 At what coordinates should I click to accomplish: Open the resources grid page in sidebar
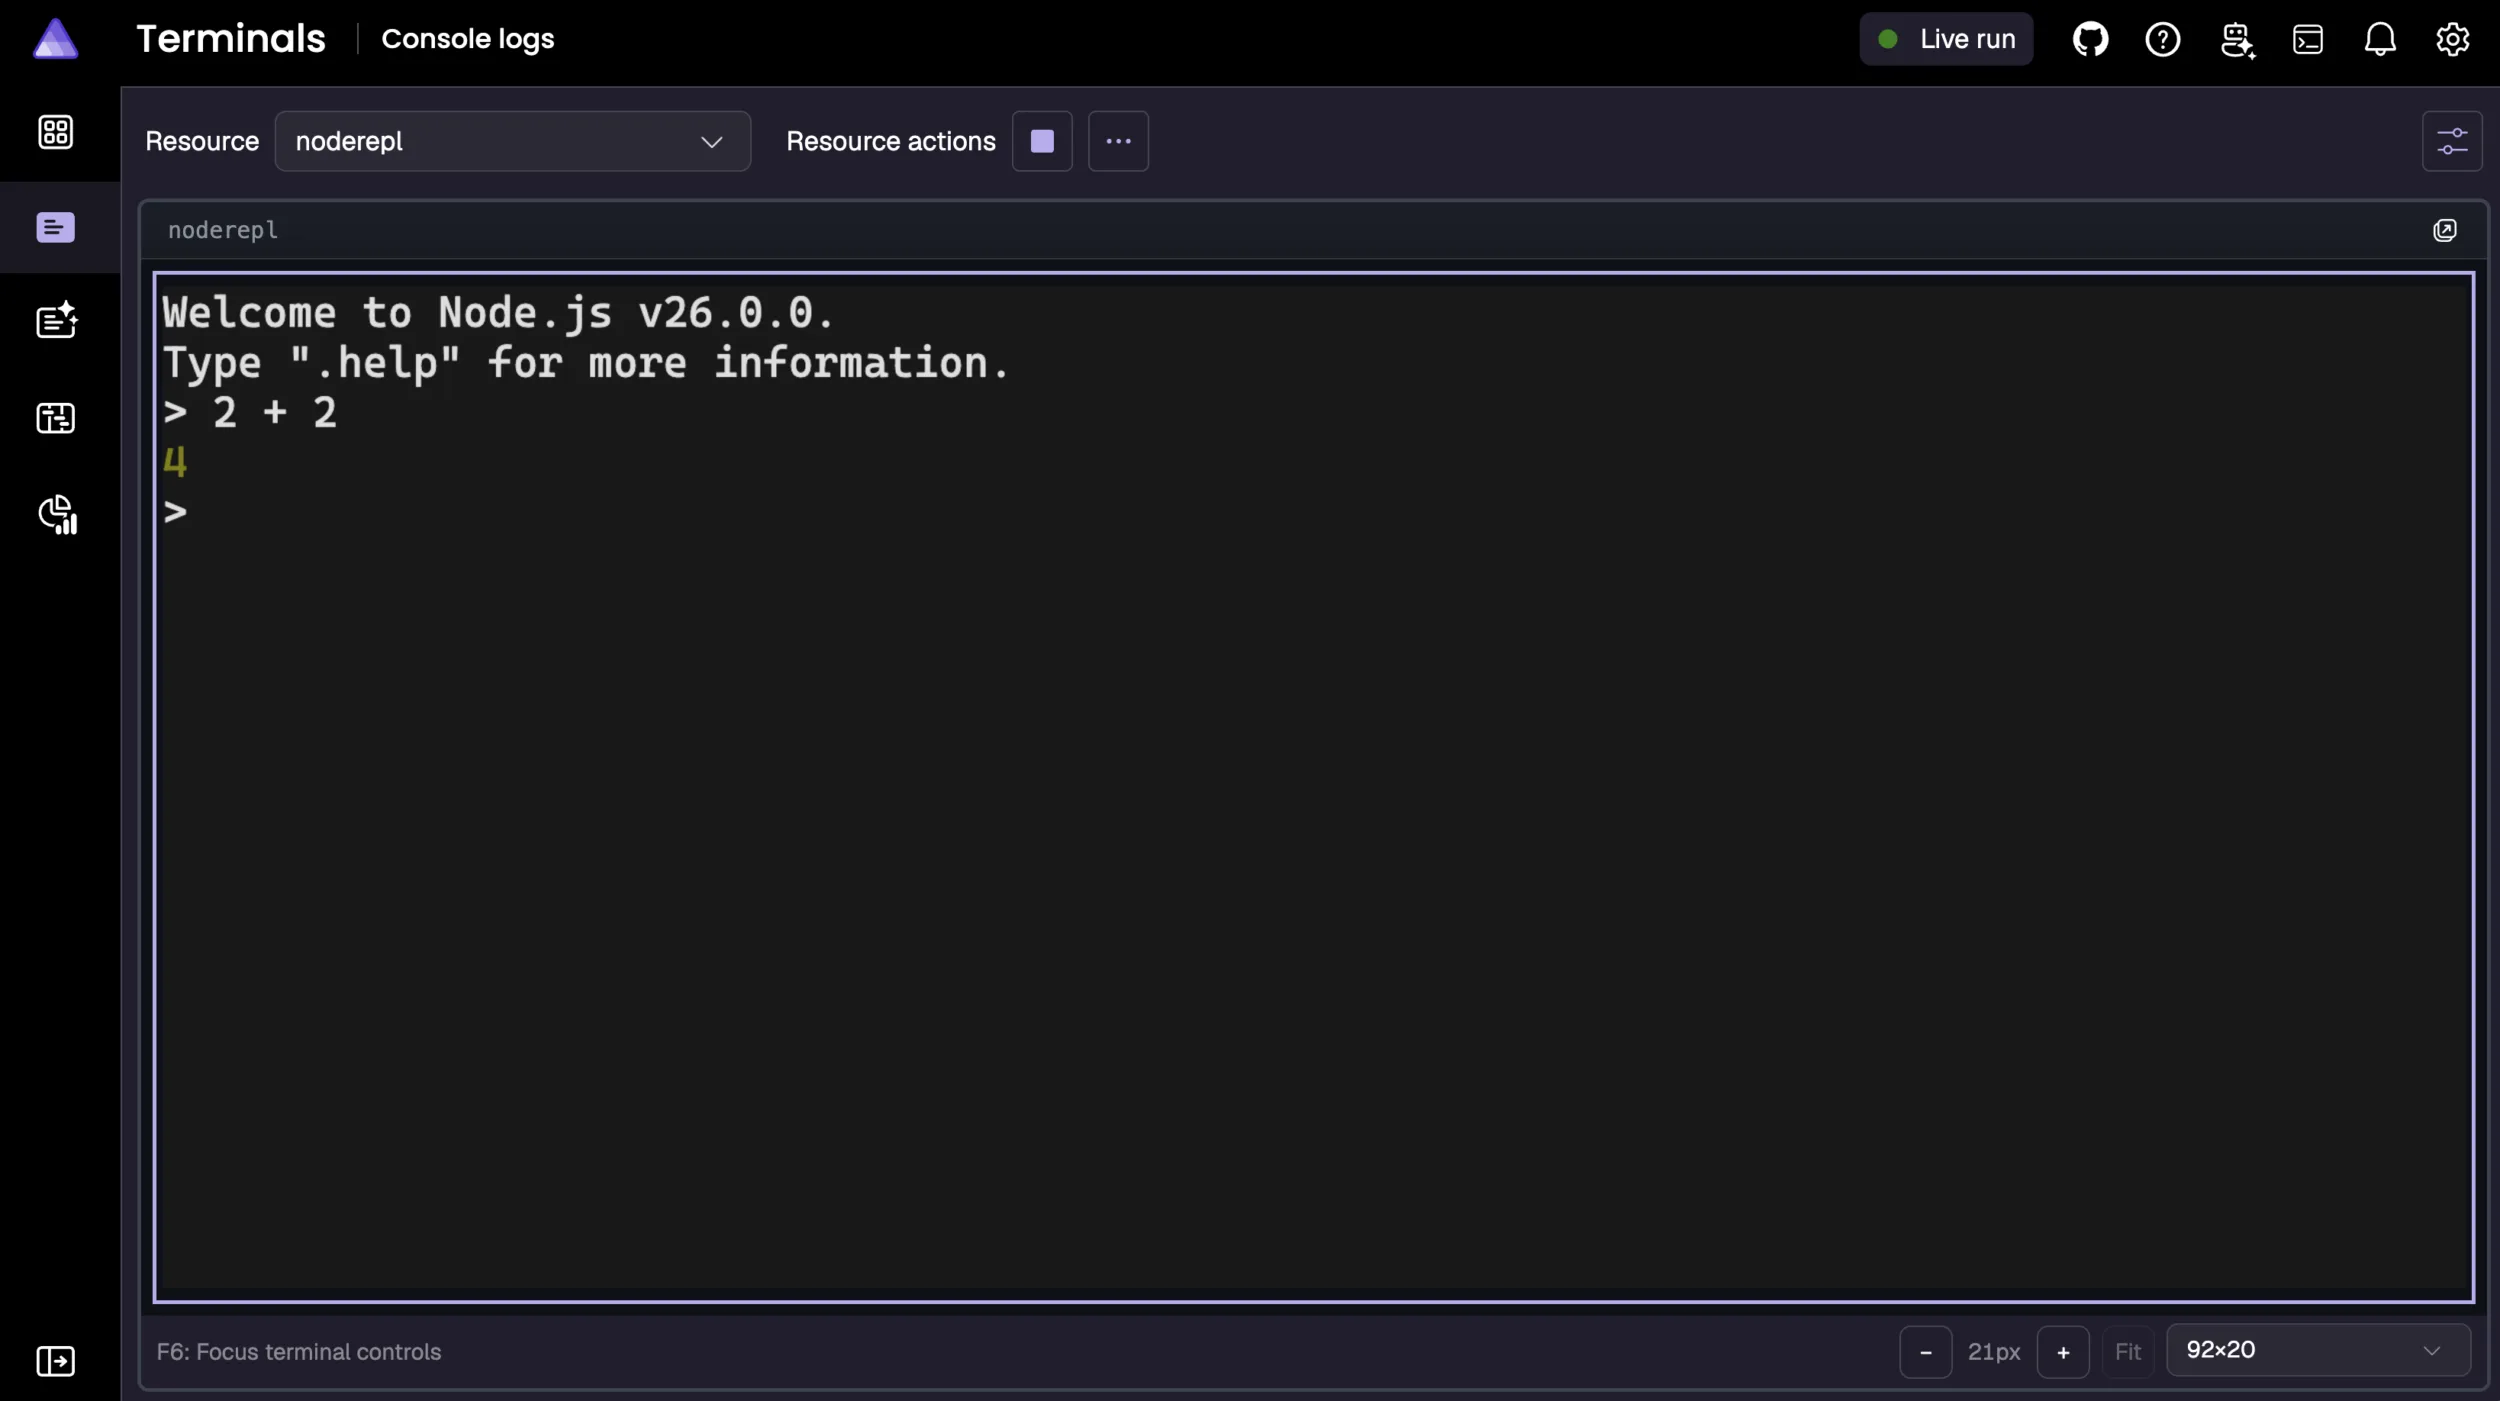click(55, 132)
